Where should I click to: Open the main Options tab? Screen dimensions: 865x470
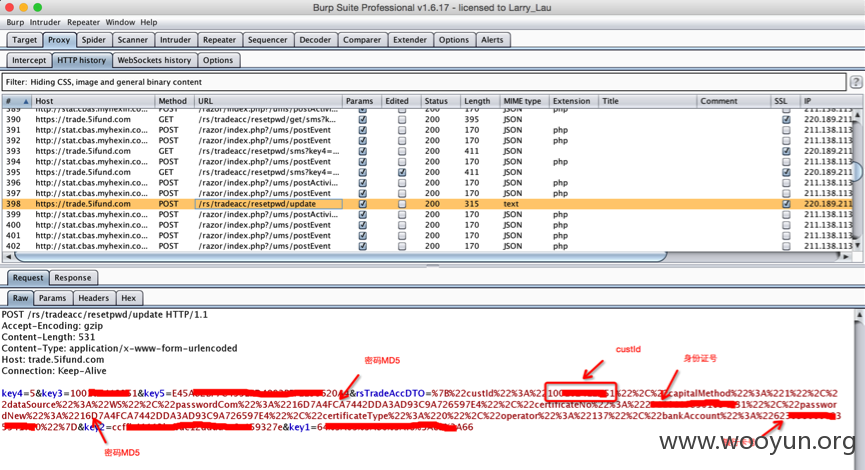pyautogui.click(x=454, y=40)
